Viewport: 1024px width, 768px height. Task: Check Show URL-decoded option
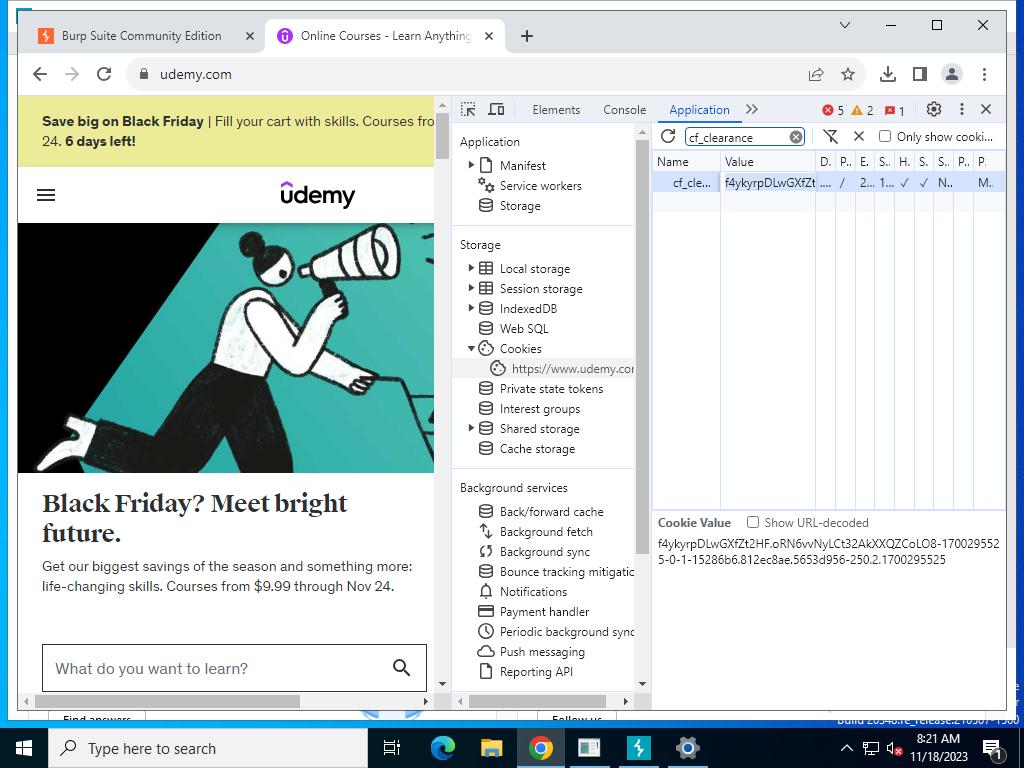pos(753,522)
